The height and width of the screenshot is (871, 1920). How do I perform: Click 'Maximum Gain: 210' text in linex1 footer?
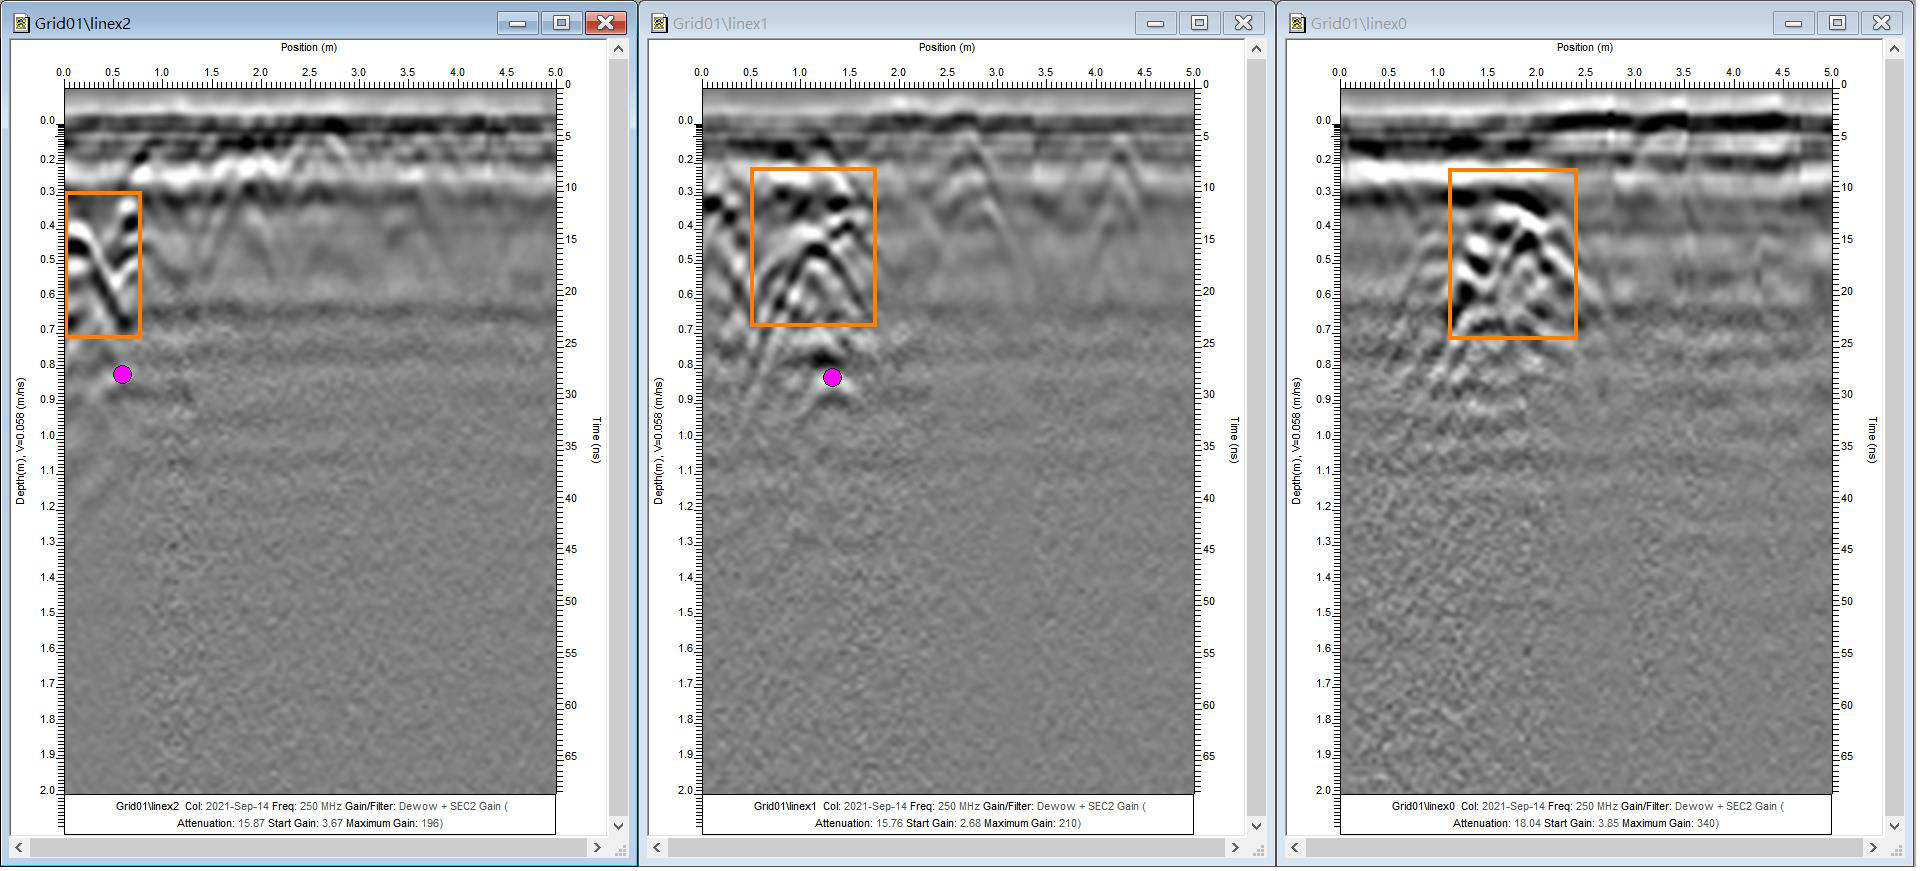click(x=1031, y=824)
